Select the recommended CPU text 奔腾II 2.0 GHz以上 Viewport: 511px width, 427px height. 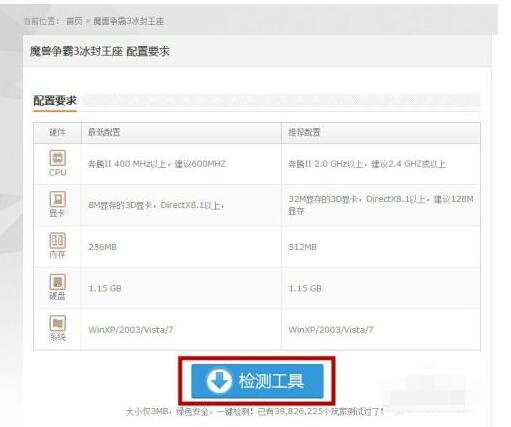click(326, 164)
